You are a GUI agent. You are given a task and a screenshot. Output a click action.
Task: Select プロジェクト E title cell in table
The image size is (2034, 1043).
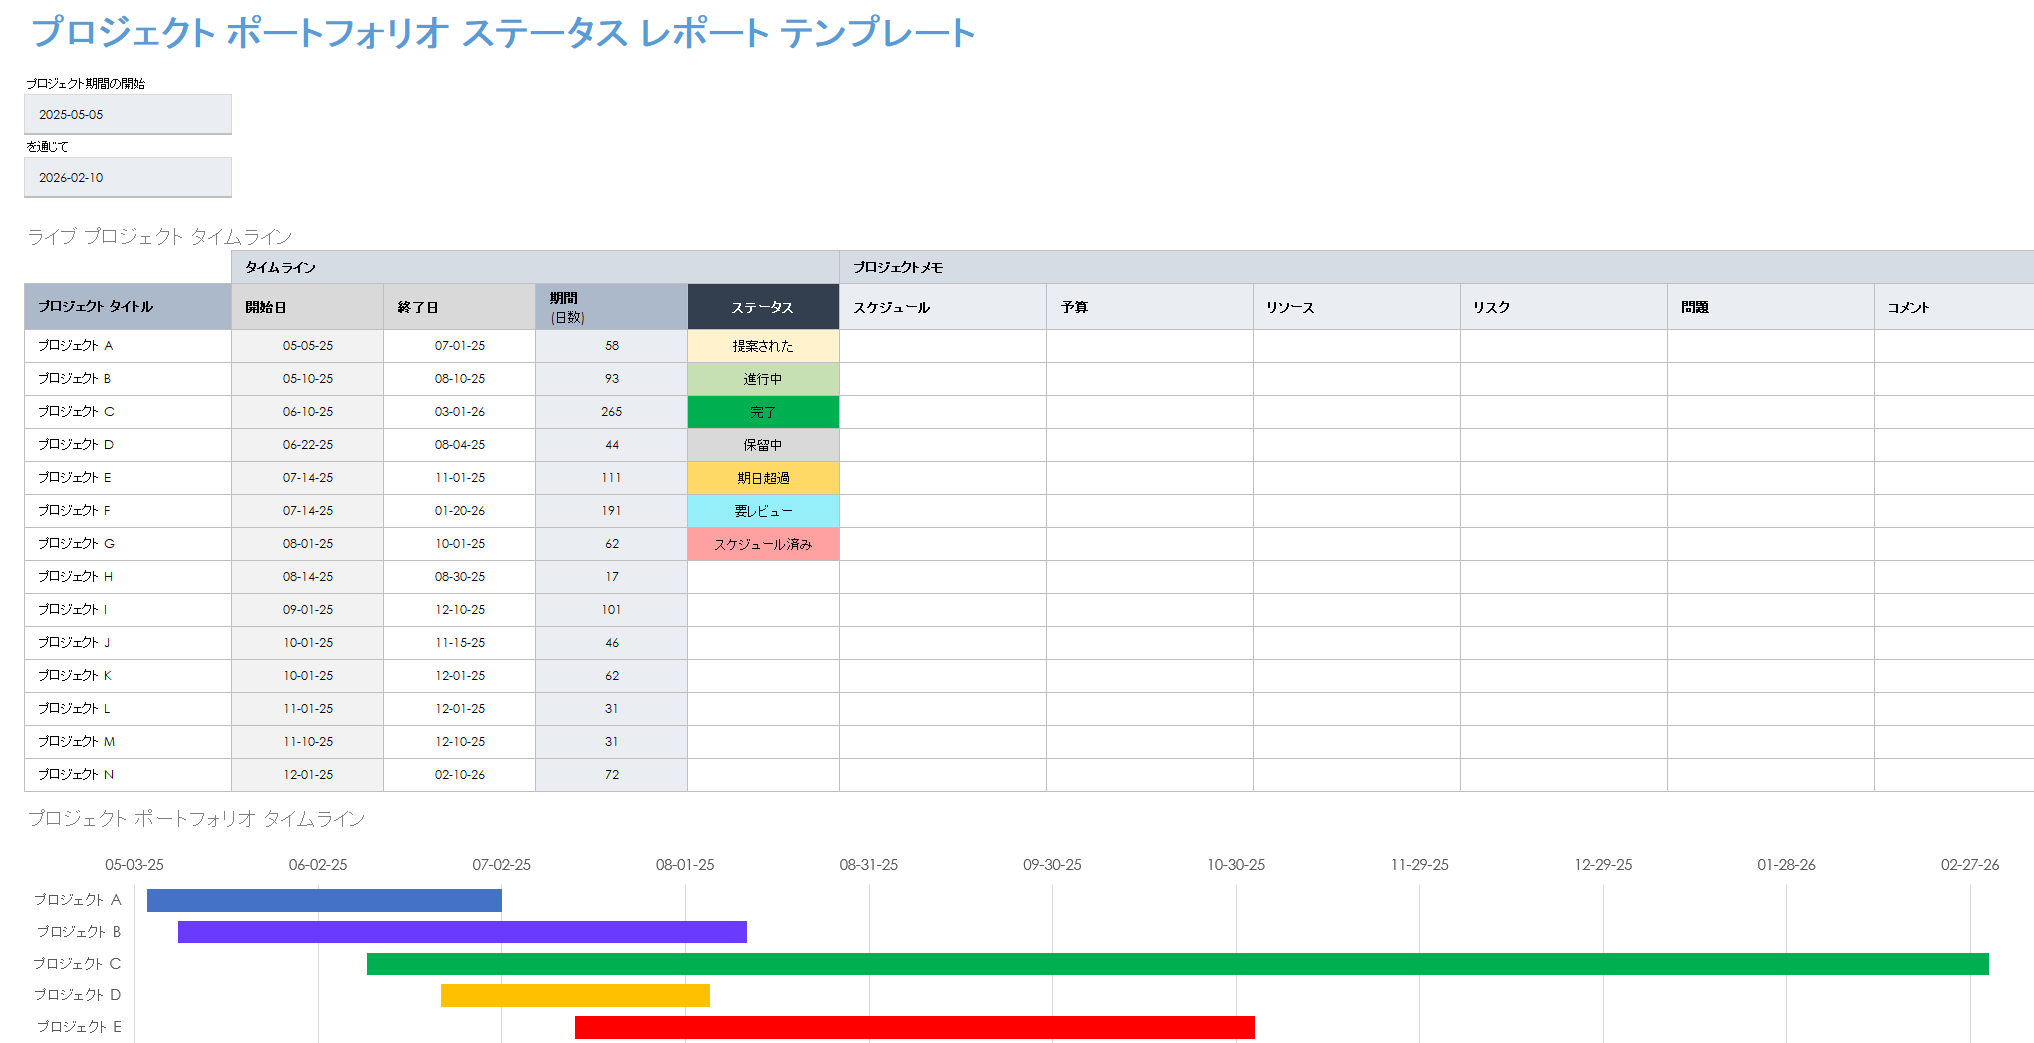[128, 478]
